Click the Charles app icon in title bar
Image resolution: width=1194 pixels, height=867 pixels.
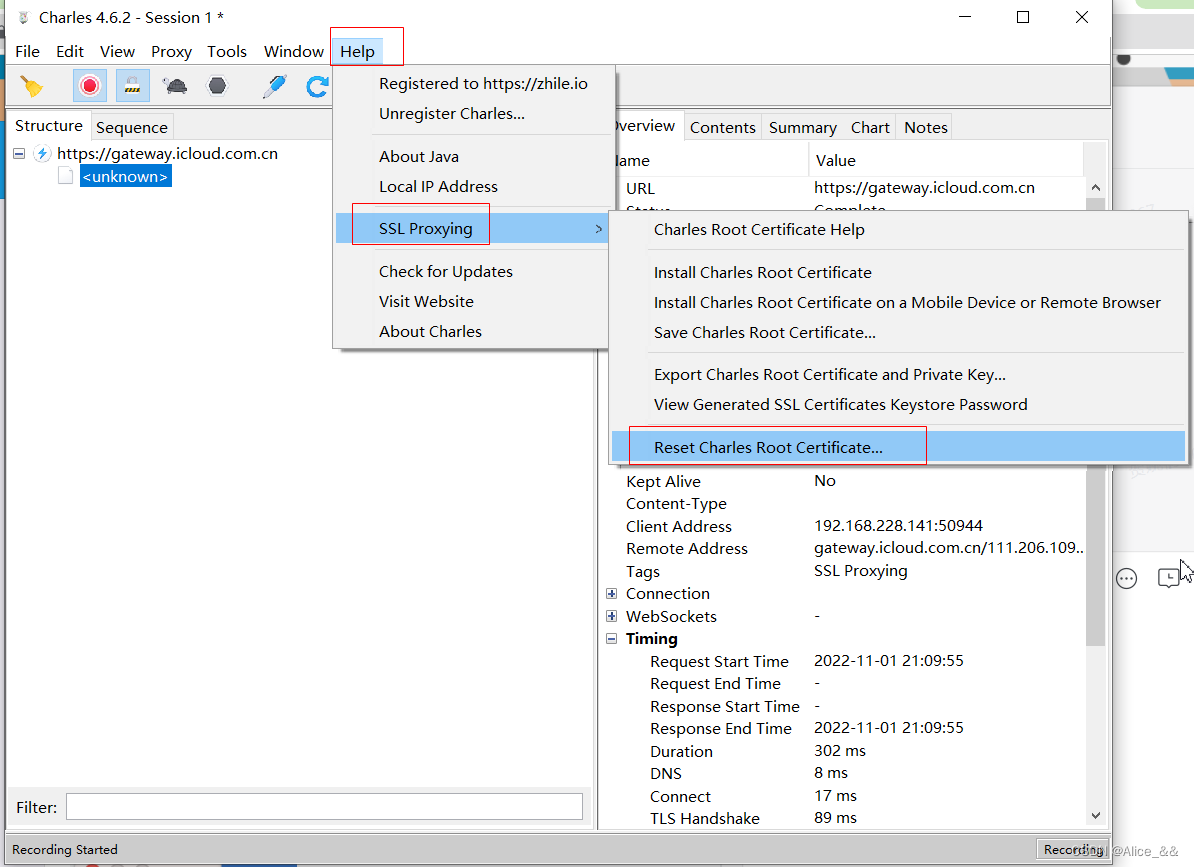click(x=24, y=18)
